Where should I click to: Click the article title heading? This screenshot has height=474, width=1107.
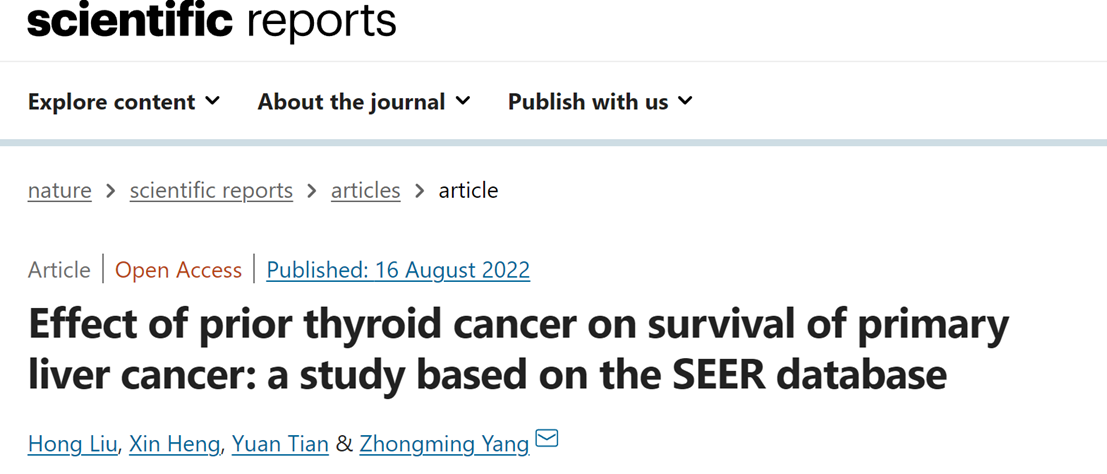pyautogui.click(x=518, y=349)
